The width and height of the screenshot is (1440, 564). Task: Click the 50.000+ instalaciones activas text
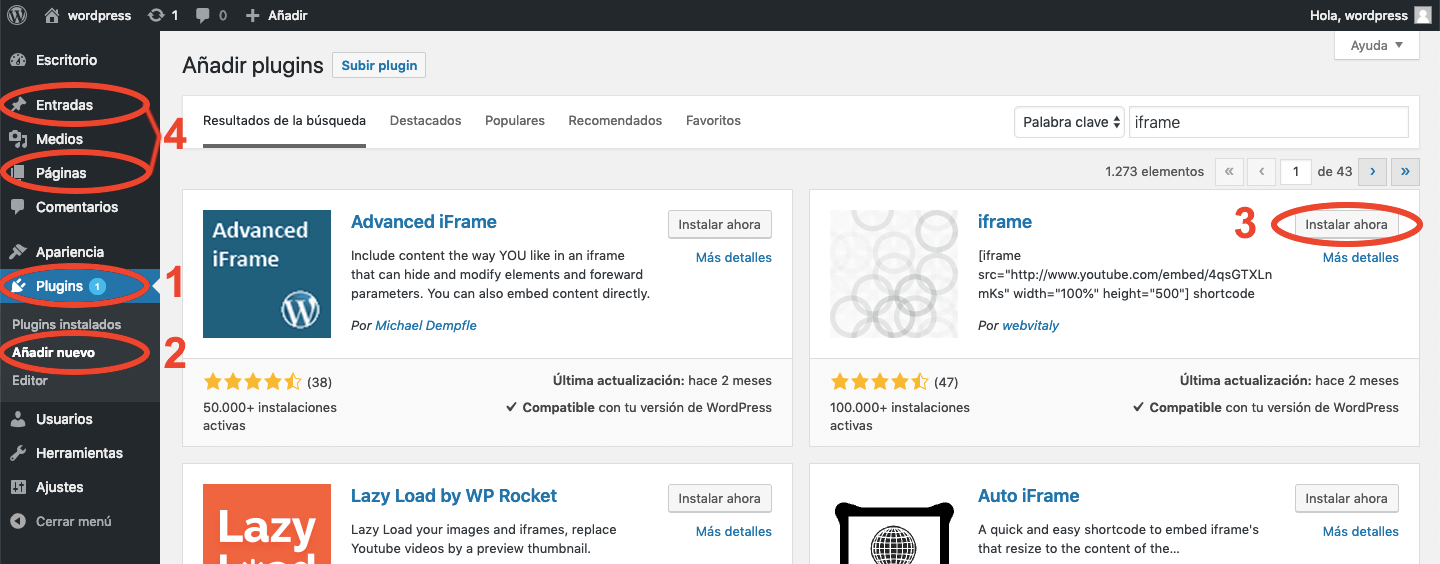click(x=270, y=417)
